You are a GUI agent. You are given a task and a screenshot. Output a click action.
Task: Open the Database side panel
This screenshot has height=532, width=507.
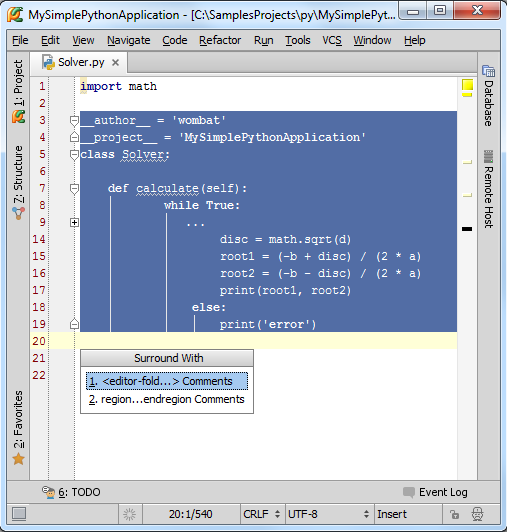(489, 96)
